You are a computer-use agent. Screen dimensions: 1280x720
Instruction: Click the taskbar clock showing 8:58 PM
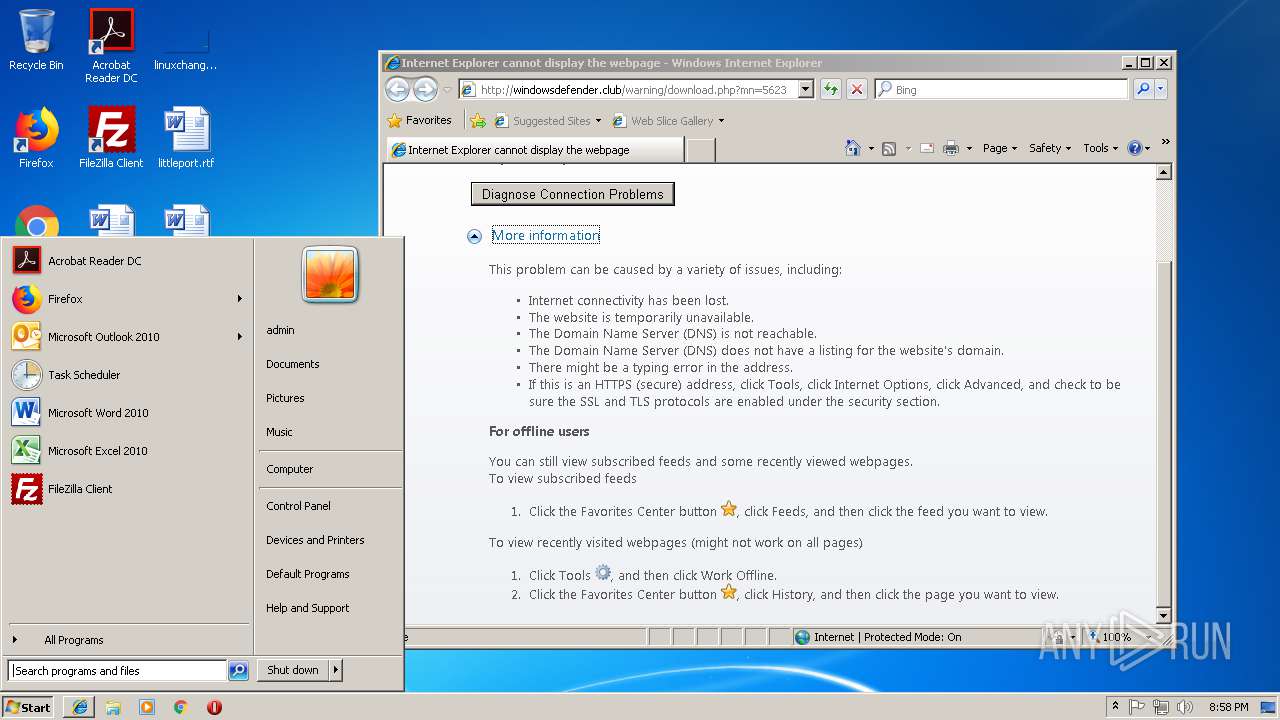coord(1228,707)
